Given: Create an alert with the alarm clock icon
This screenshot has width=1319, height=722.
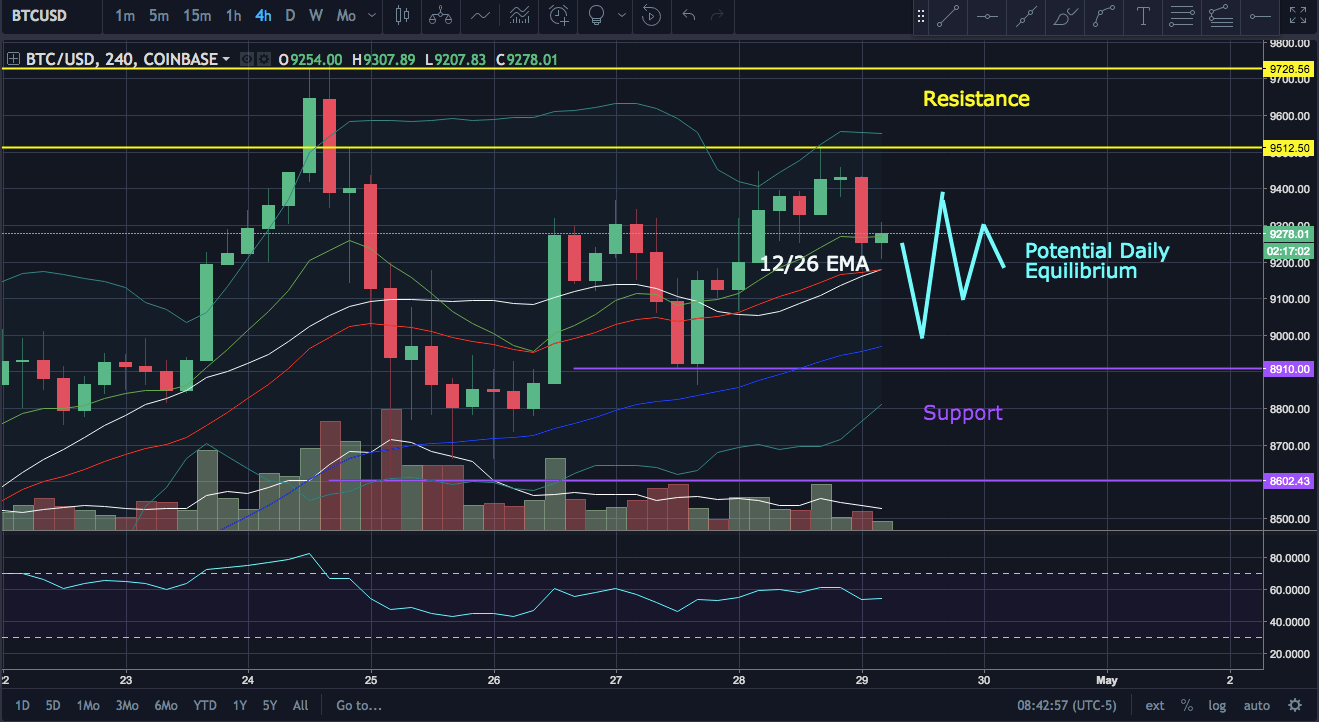Looking at the screenshot, I should (559, 15).
